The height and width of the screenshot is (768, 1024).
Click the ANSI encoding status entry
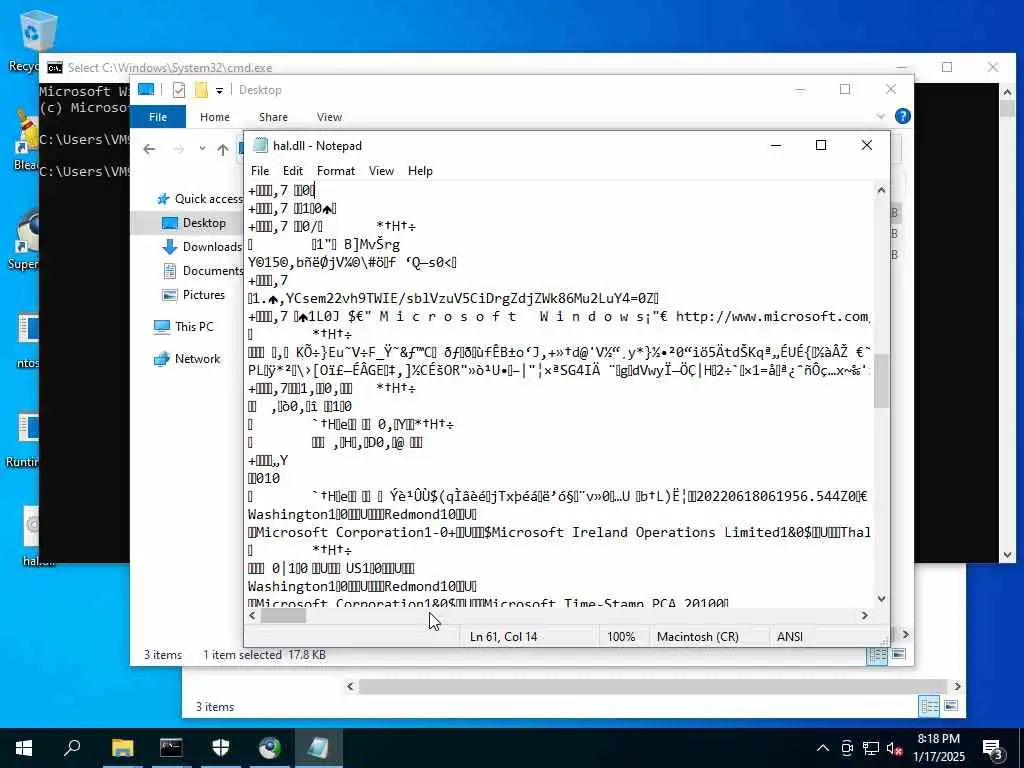(790, 636)
